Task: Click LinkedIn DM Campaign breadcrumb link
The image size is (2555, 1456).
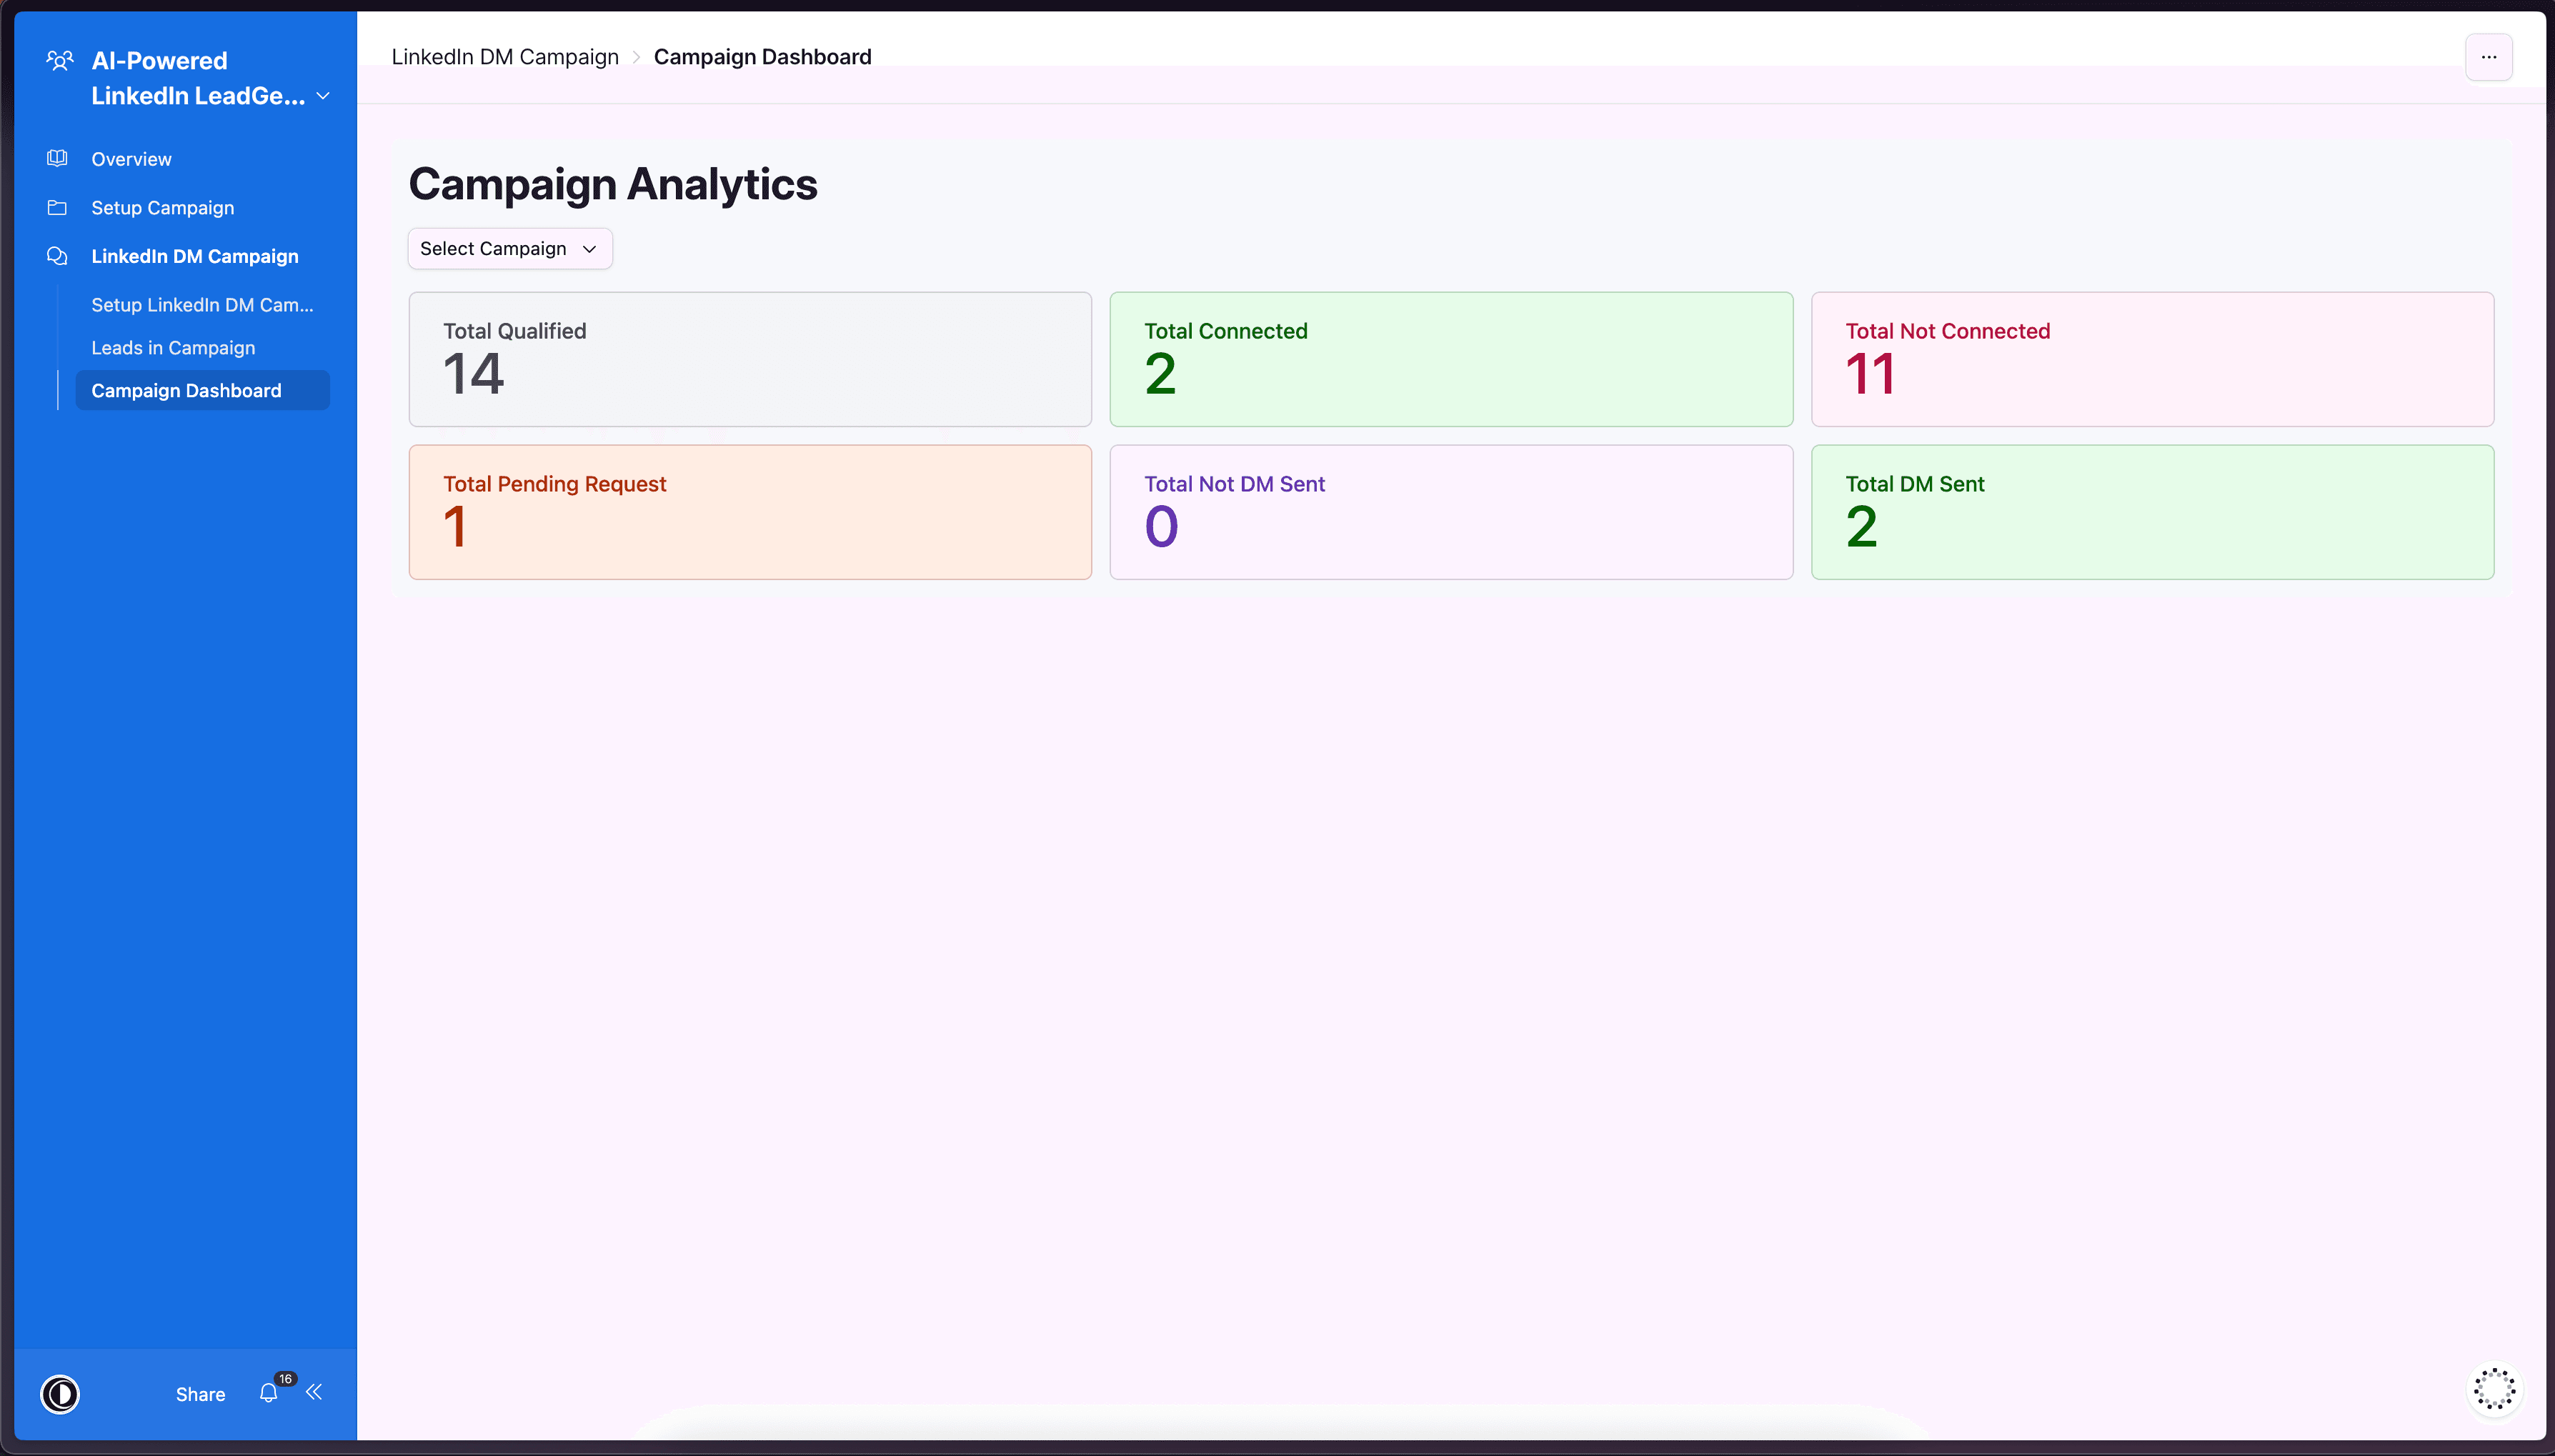Action: (505, 57)
